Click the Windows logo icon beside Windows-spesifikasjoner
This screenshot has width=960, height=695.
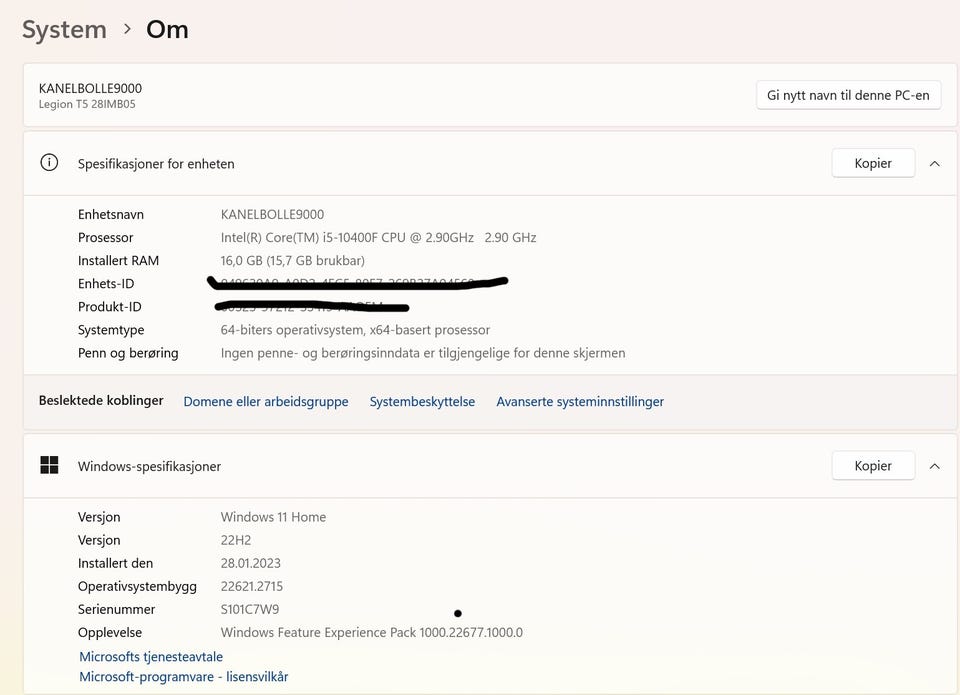point(49,465)
